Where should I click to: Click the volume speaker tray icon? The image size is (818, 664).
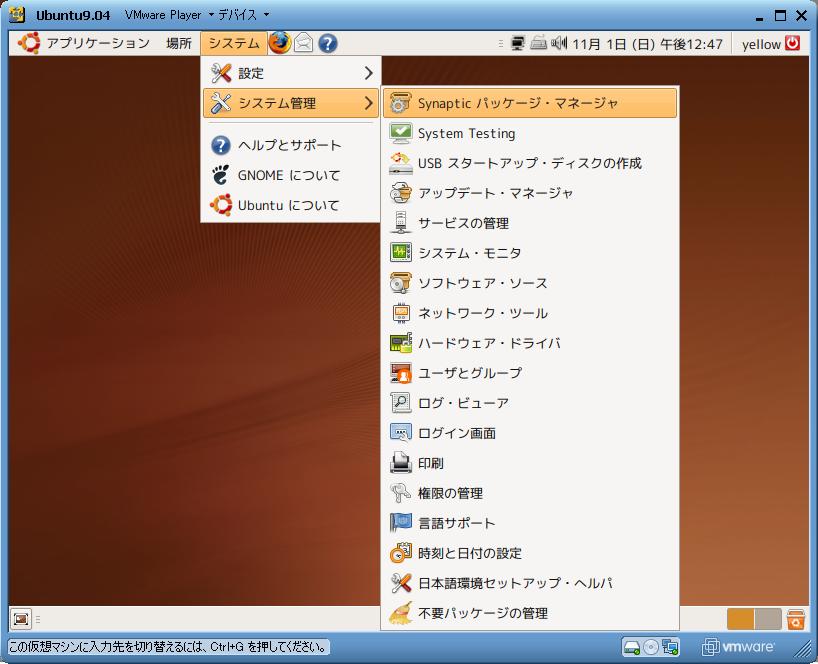click(x=559, y=43)
